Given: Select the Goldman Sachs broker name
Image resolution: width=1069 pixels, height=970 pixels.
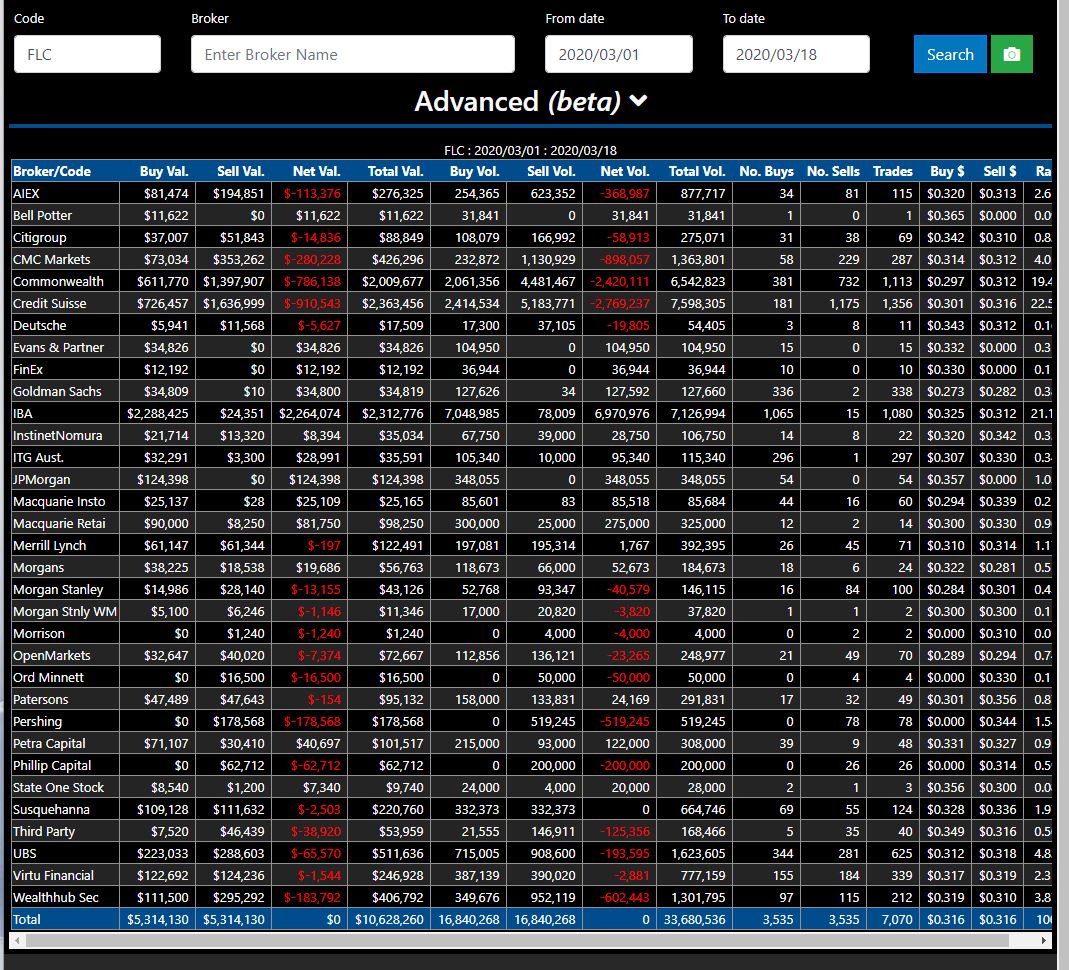Looking at the screenshot, I should (57, 391).
